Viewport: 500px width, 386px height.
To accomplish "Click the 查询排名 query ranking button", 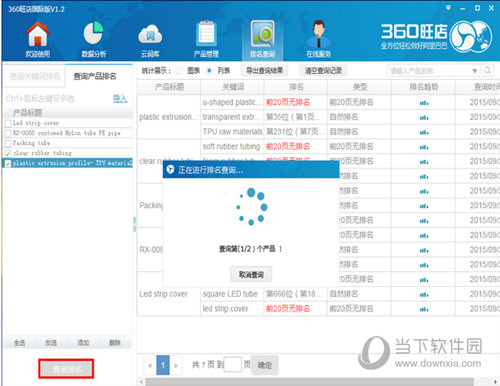I will (66, 369).
